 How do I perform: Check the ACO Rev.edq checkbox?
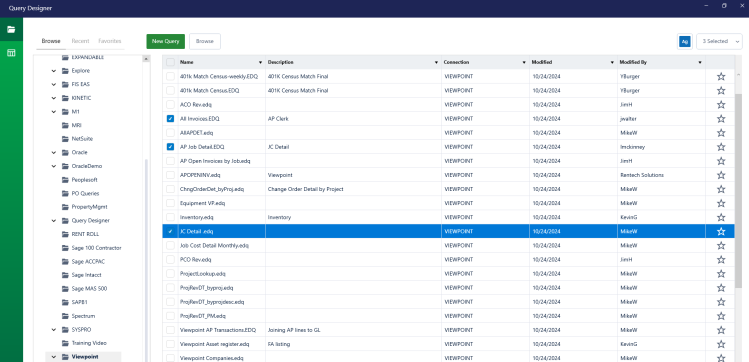170,105
